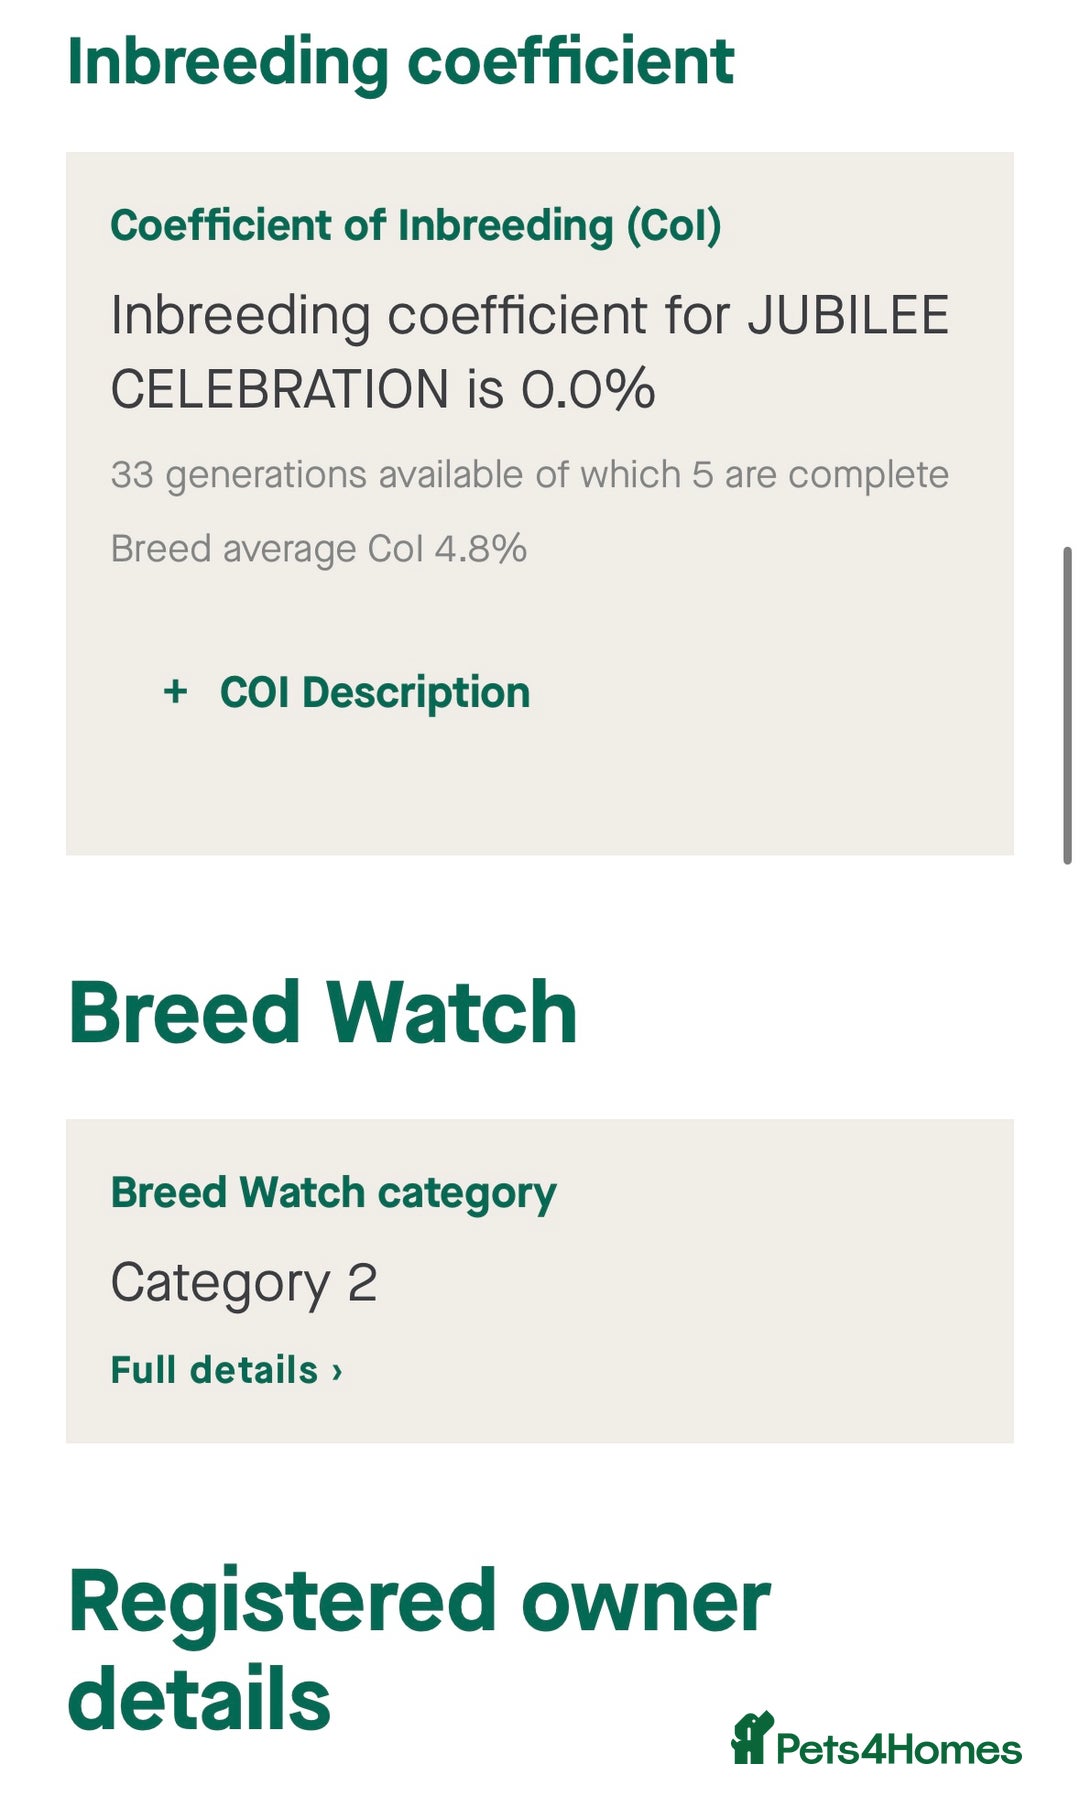The width and height of the screenshot is (1080, 1796).
Task: Open Full details for Breed Watch
Action: click(226, 1370)
